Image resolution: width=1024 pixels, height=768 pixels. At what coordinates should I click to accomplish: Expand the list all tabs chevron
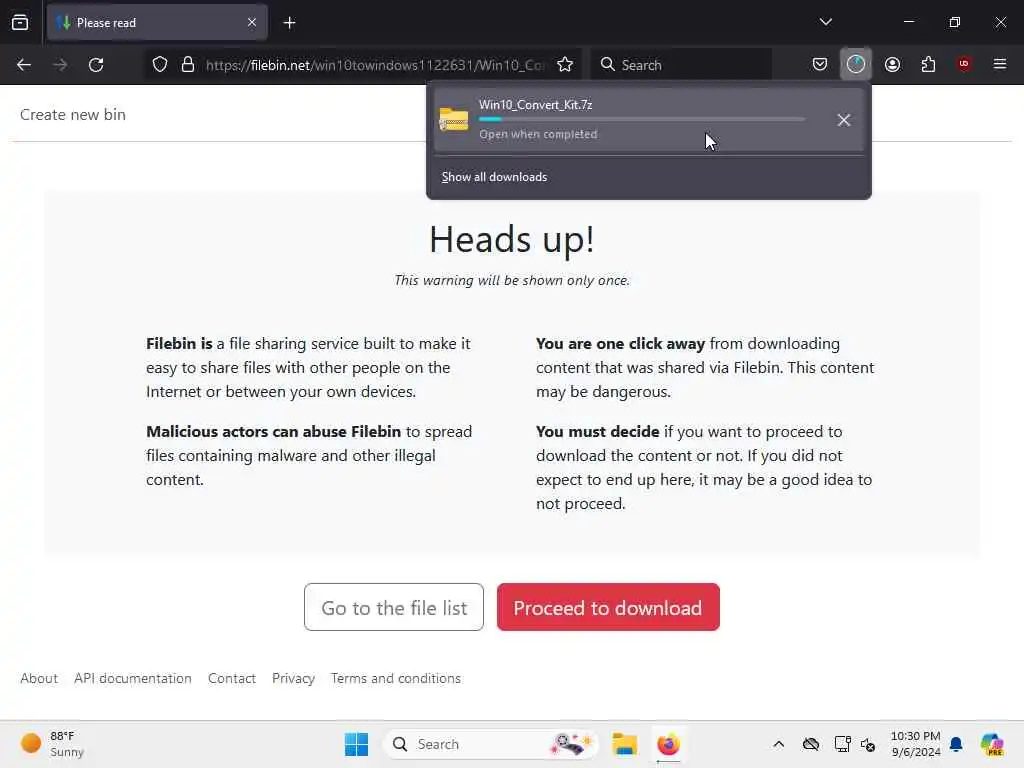tap(825, 22)
